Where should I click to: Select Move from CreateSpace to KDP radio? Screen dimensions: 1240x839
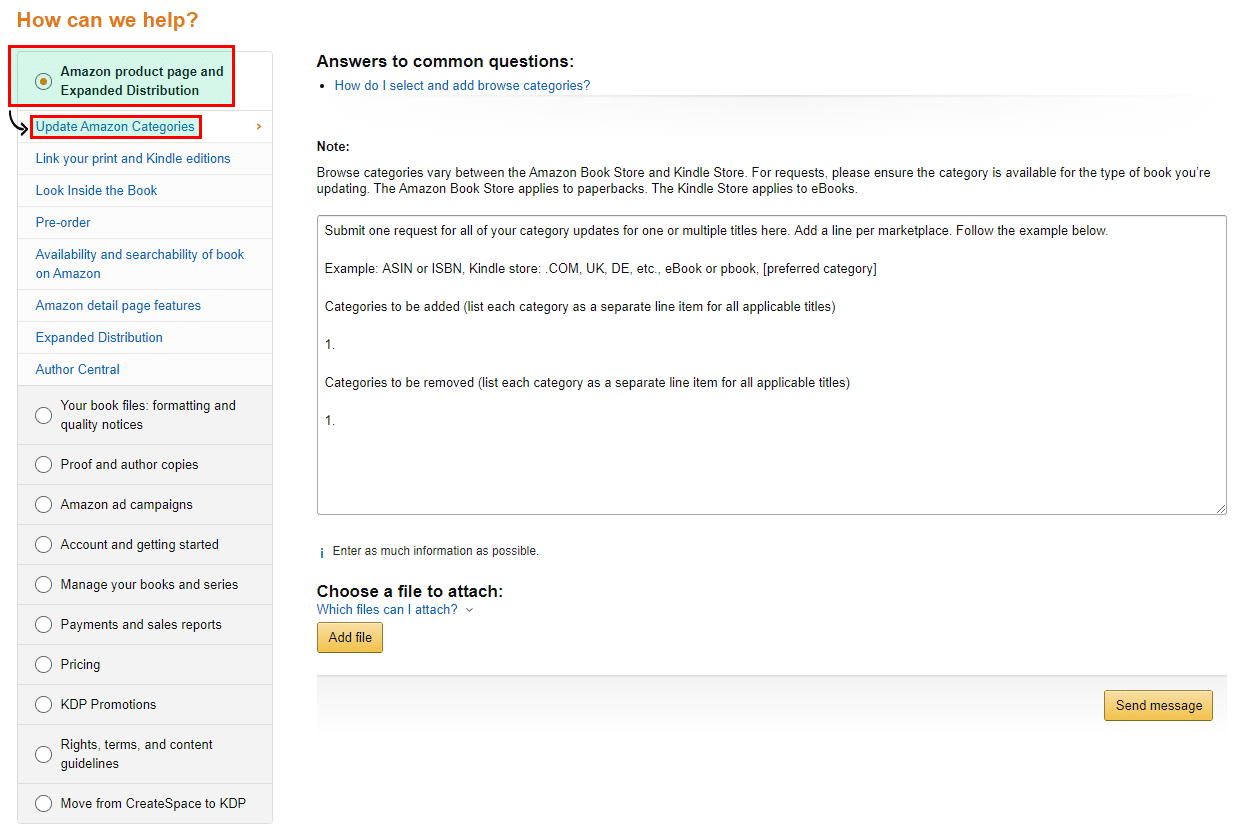[44, 804]
